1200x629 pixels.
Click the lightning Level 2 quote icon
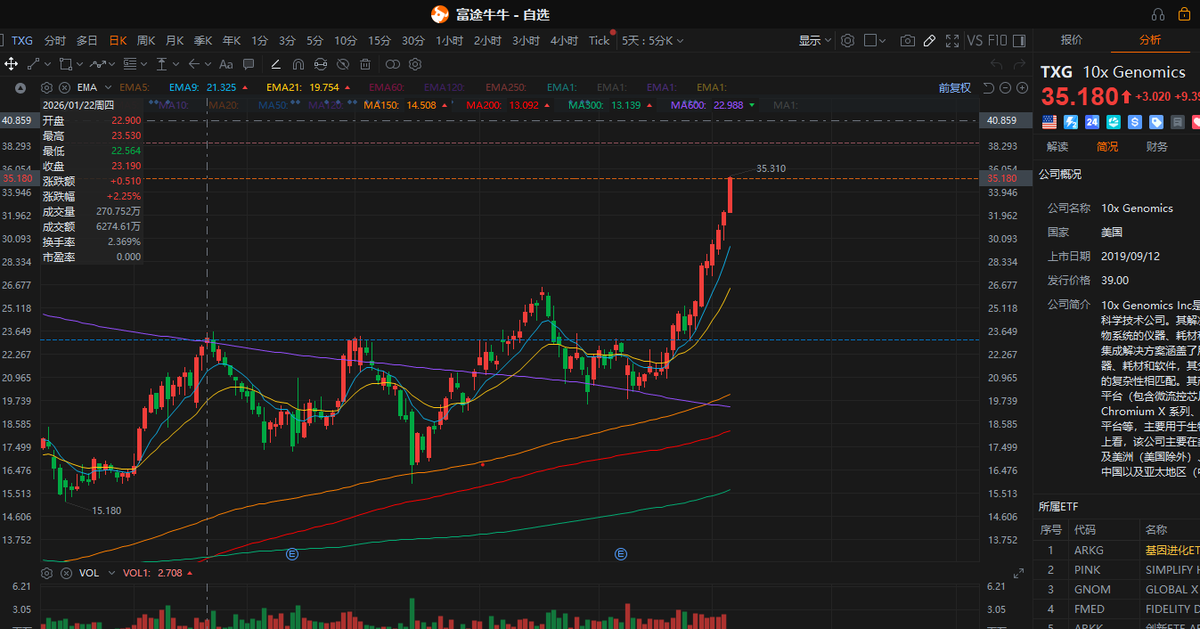(1069, 122)
